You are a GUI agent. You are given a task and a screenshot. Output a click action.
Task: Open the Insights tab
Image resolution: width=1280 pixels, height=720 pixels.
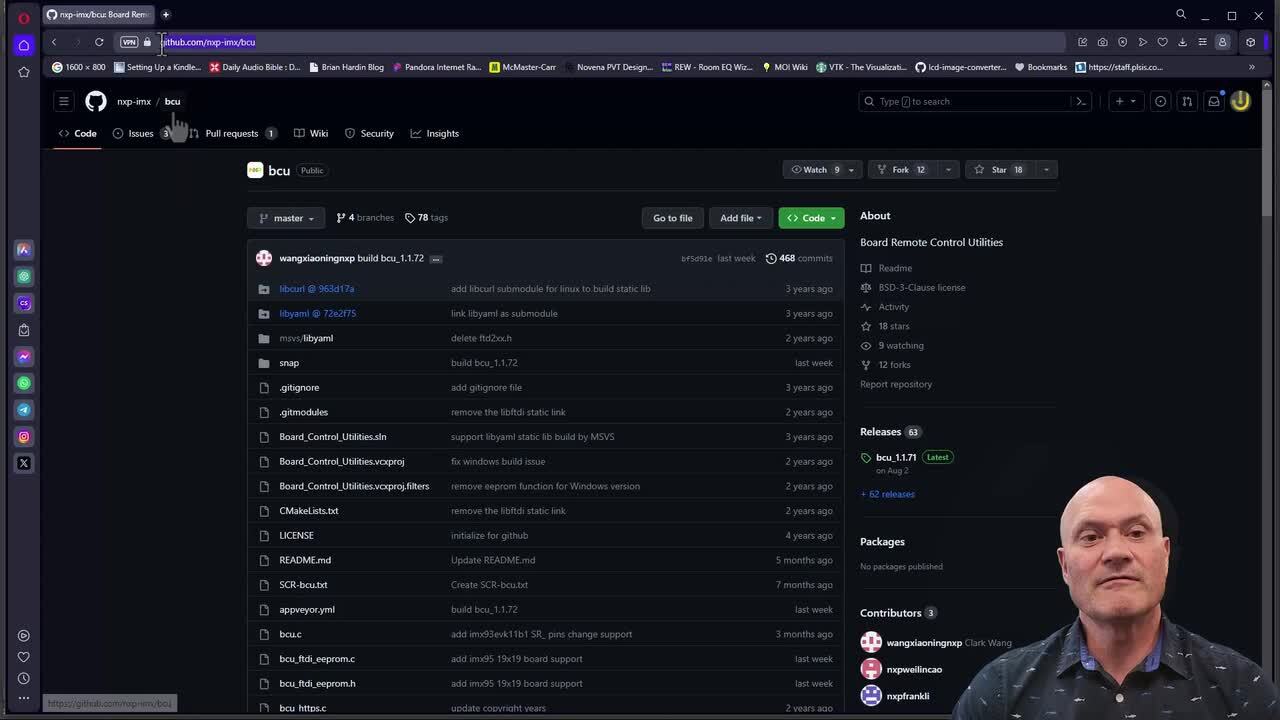tap(435, 133)
